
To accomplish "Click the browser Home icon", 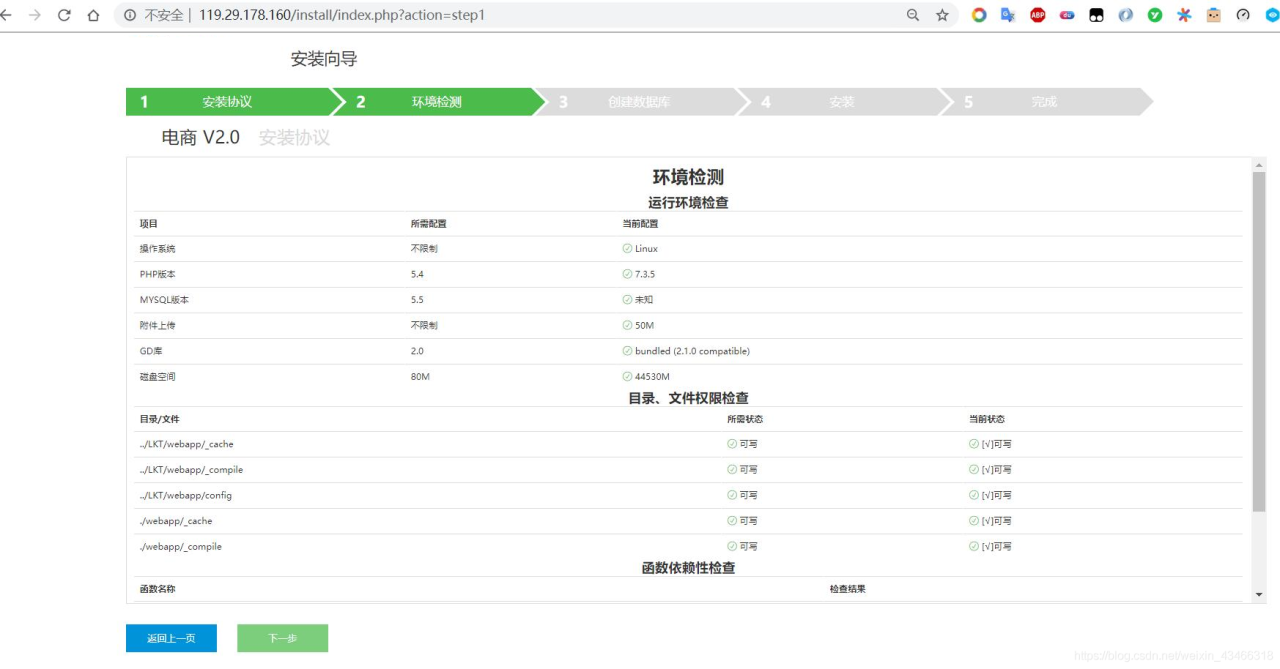I will pos(95,15).
